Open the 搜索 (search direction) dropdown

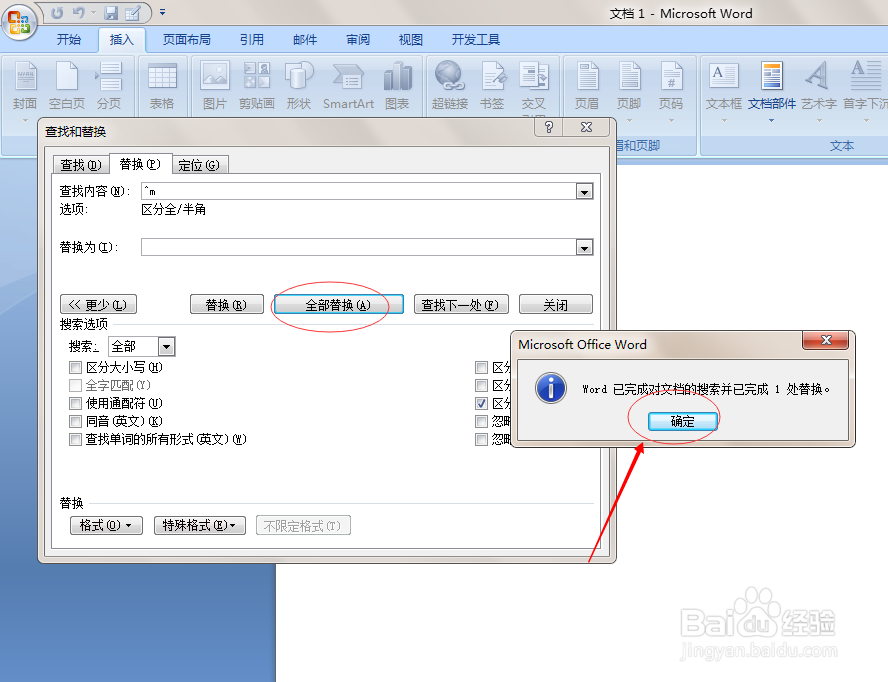166,345
